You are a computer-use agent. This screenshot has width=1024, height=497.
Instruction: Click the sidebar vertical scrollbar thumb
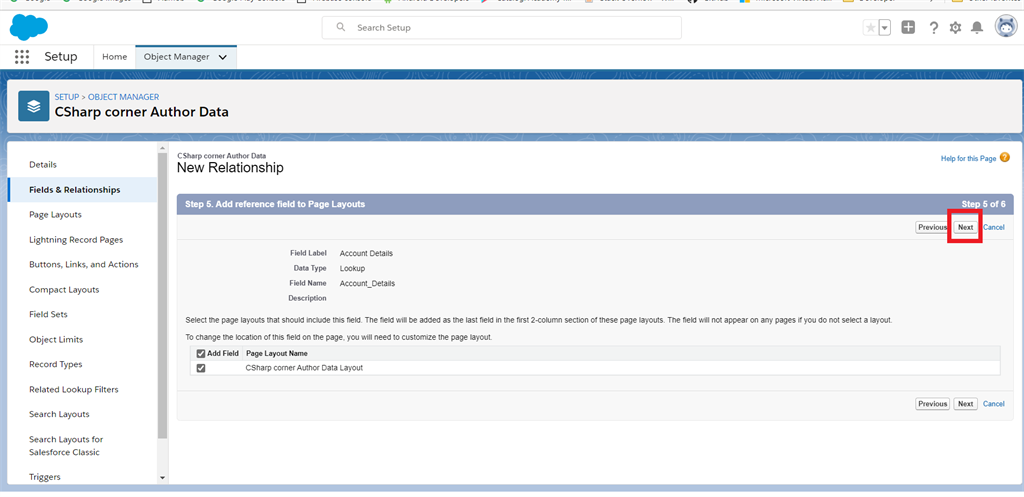coord(163,296)
